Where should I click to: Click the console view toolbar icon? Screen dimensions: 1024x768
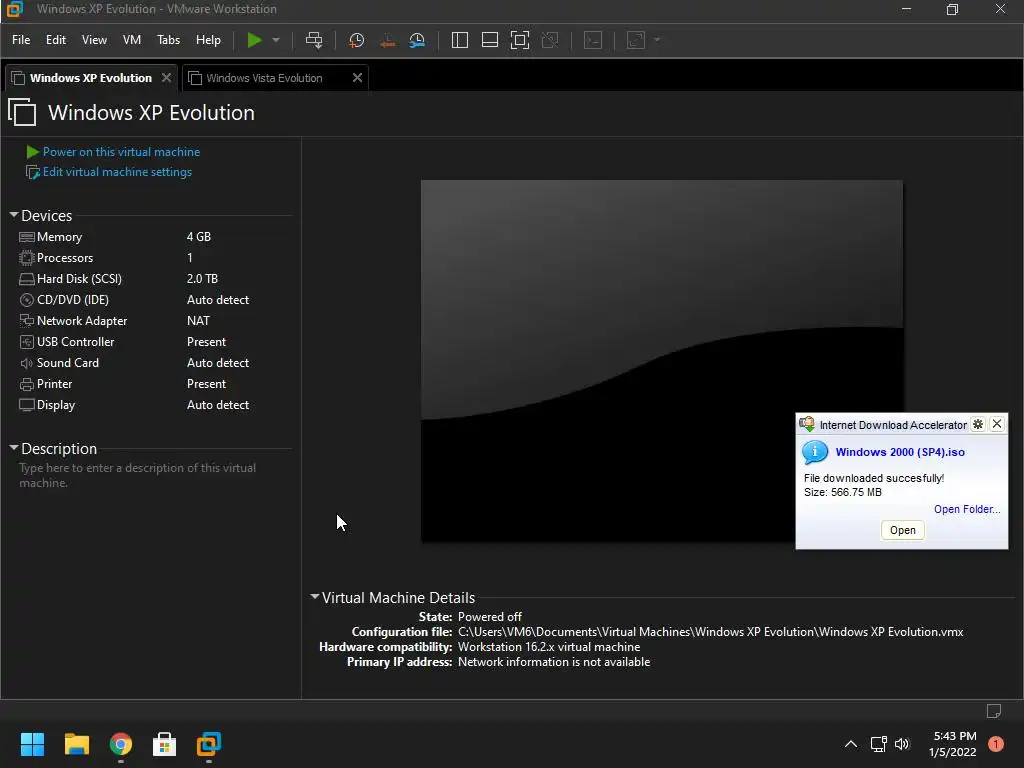click(x=593, y=40)
